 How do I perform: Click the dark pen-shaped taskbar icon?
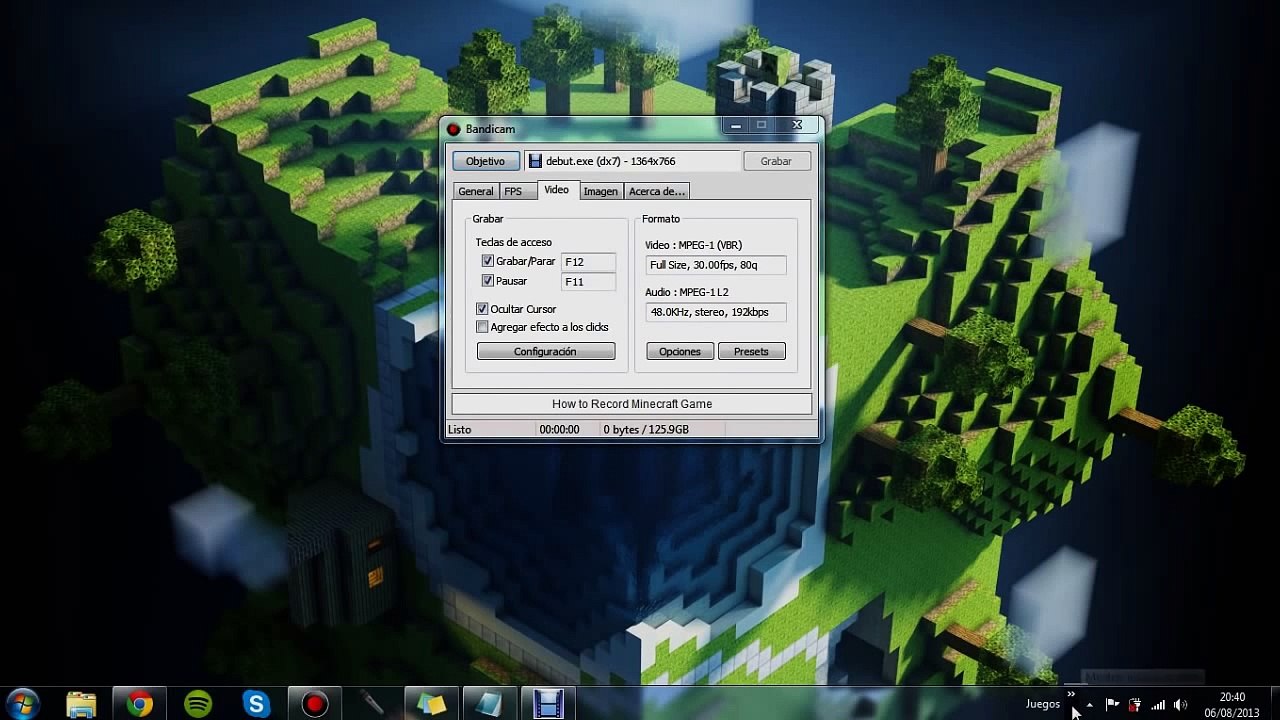373,704
